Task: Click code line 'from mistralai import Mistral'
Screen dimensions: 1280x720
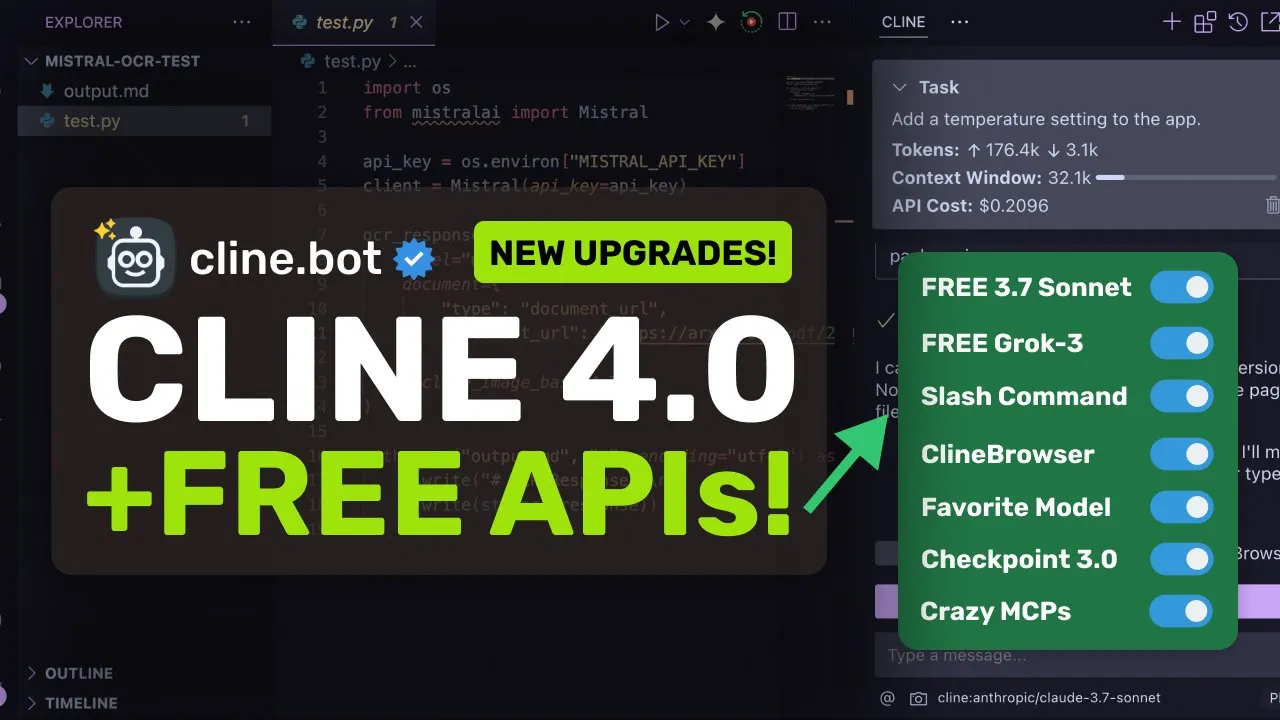Action: pos(505,112)
